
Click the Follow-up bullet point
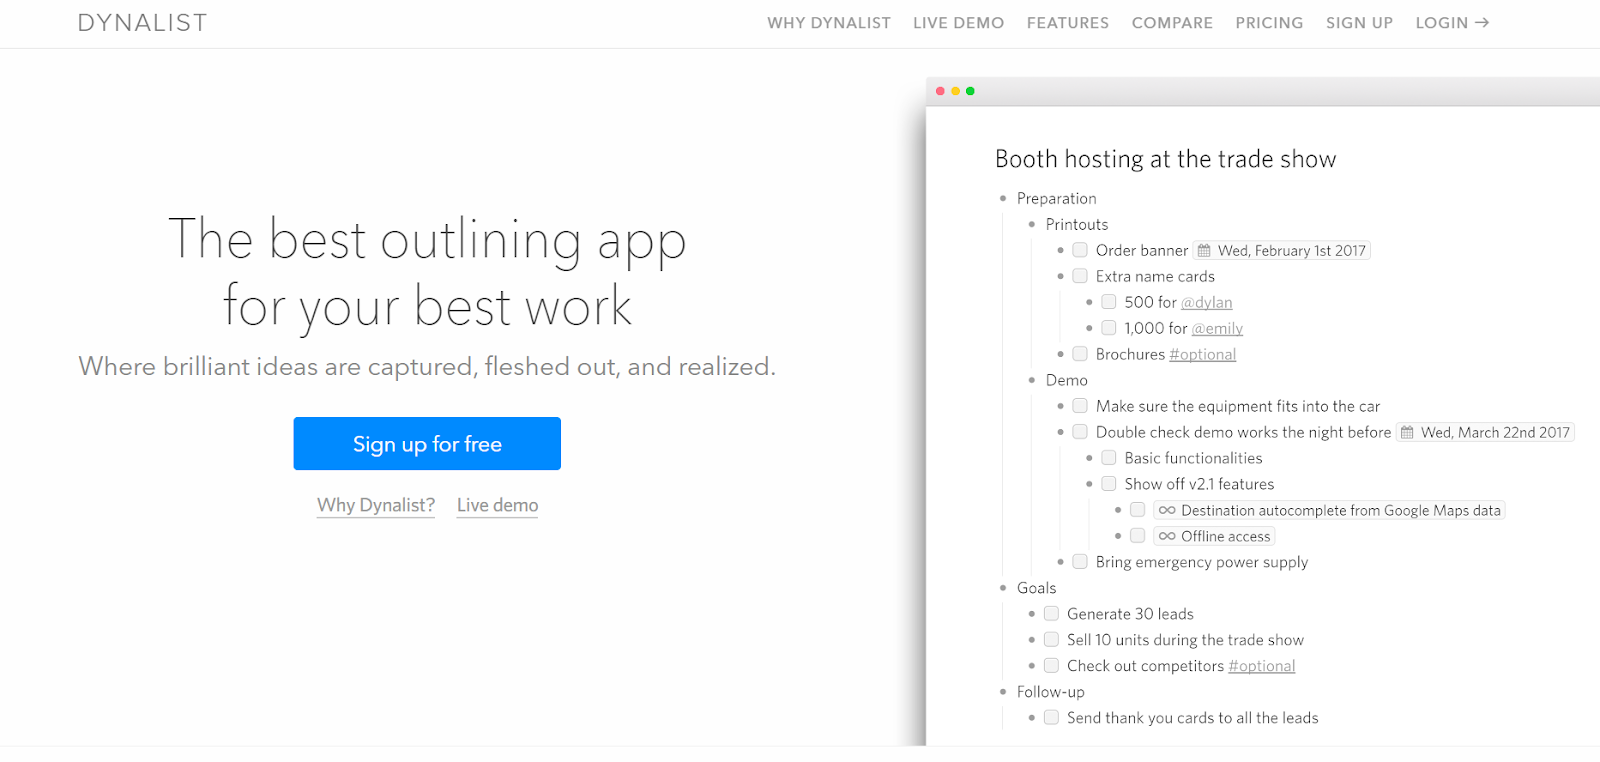coord(1003,692)
